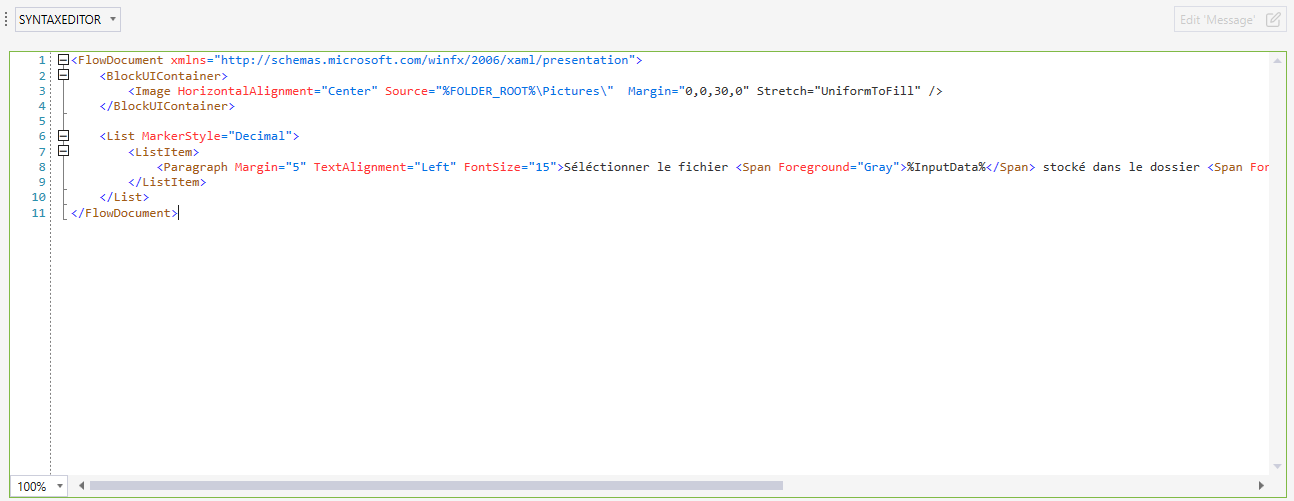Click the pencil icon beside Edit 'Message'

click(x=1273, y=19)
